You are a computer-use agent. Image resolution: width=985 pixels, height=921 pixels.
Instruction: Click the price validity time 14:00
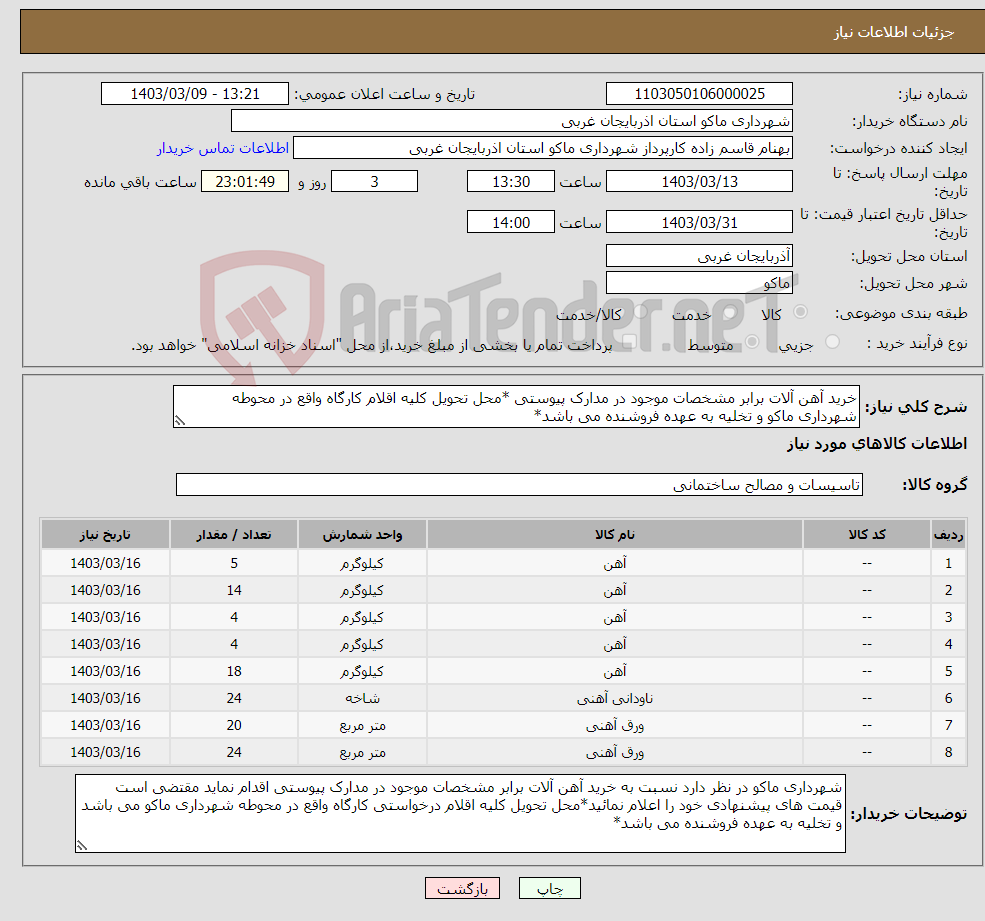511,223
